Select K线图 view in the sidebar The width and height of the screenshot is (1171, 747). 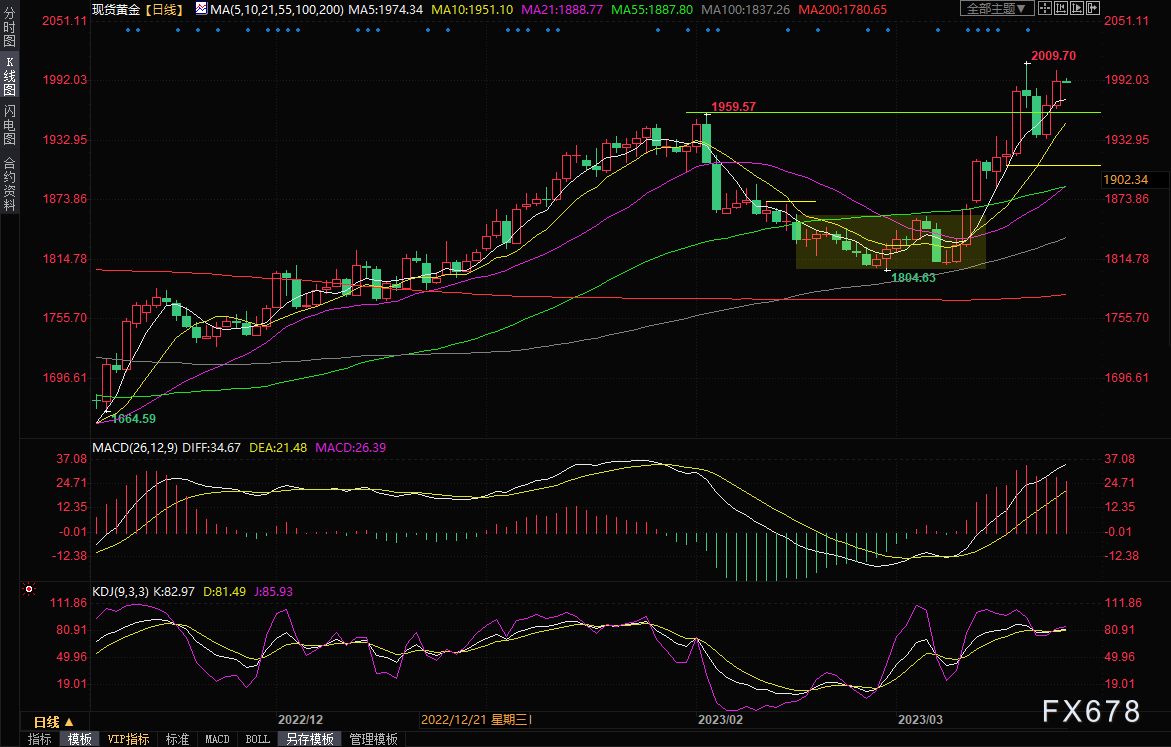10,76
